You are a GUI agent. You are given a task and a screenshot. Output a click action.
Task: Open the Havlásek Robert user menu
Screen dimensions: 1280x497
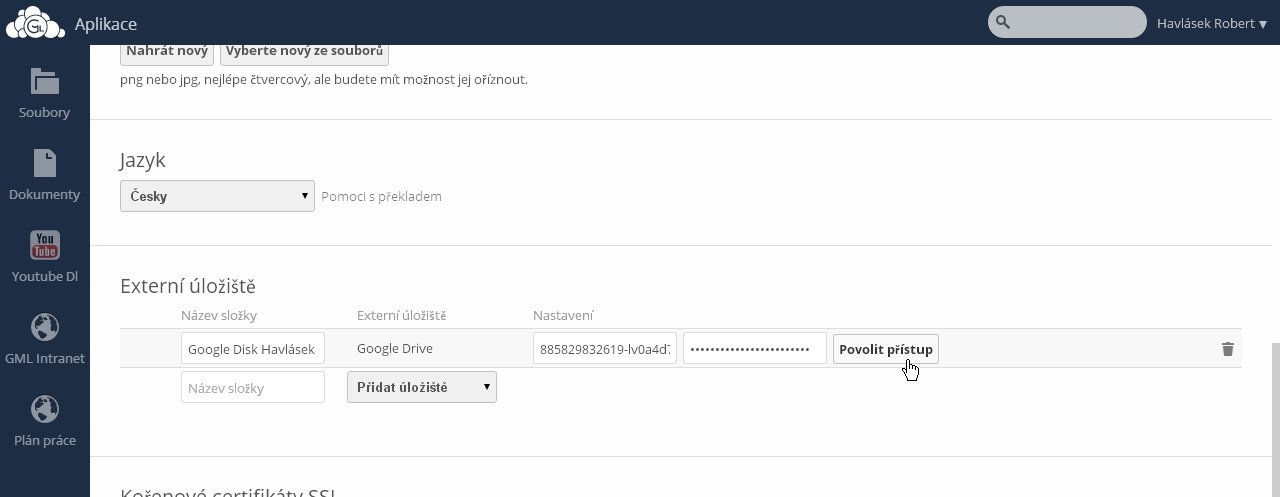(x=1211, y=23)
